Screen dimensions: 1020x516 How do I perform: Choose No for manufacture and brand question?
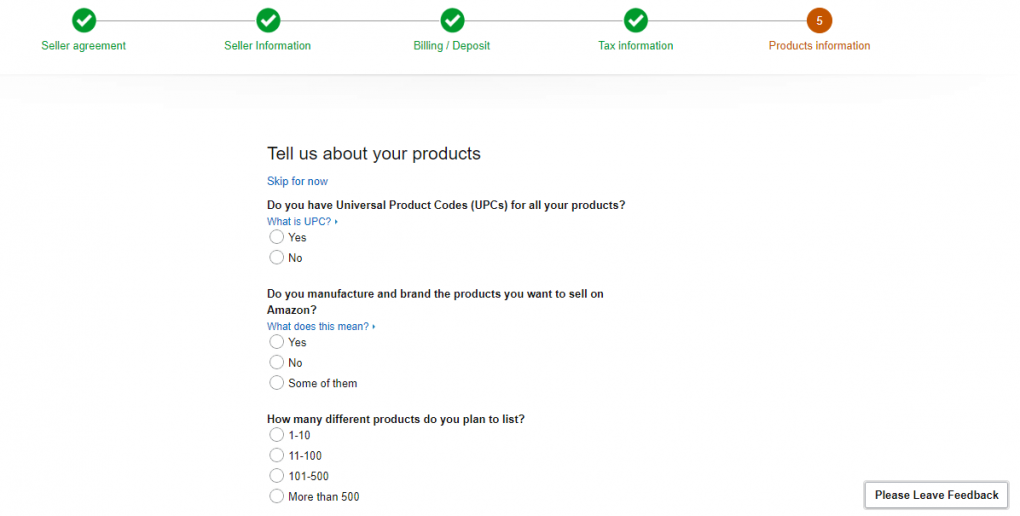(277, 363)
